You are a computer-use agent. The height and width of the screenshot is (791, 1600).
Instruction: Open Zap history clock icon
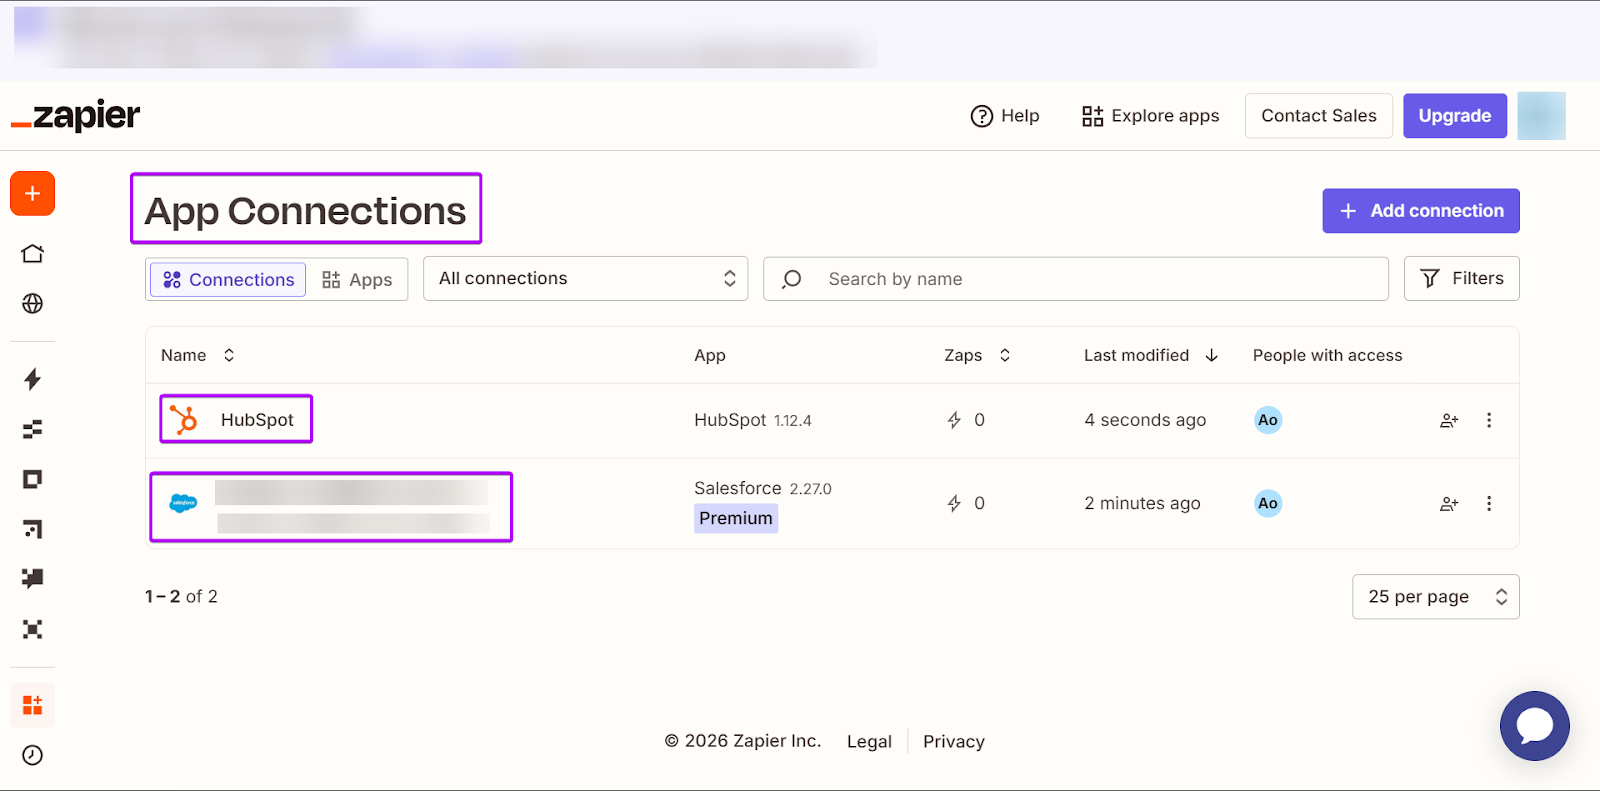[32, 755]
